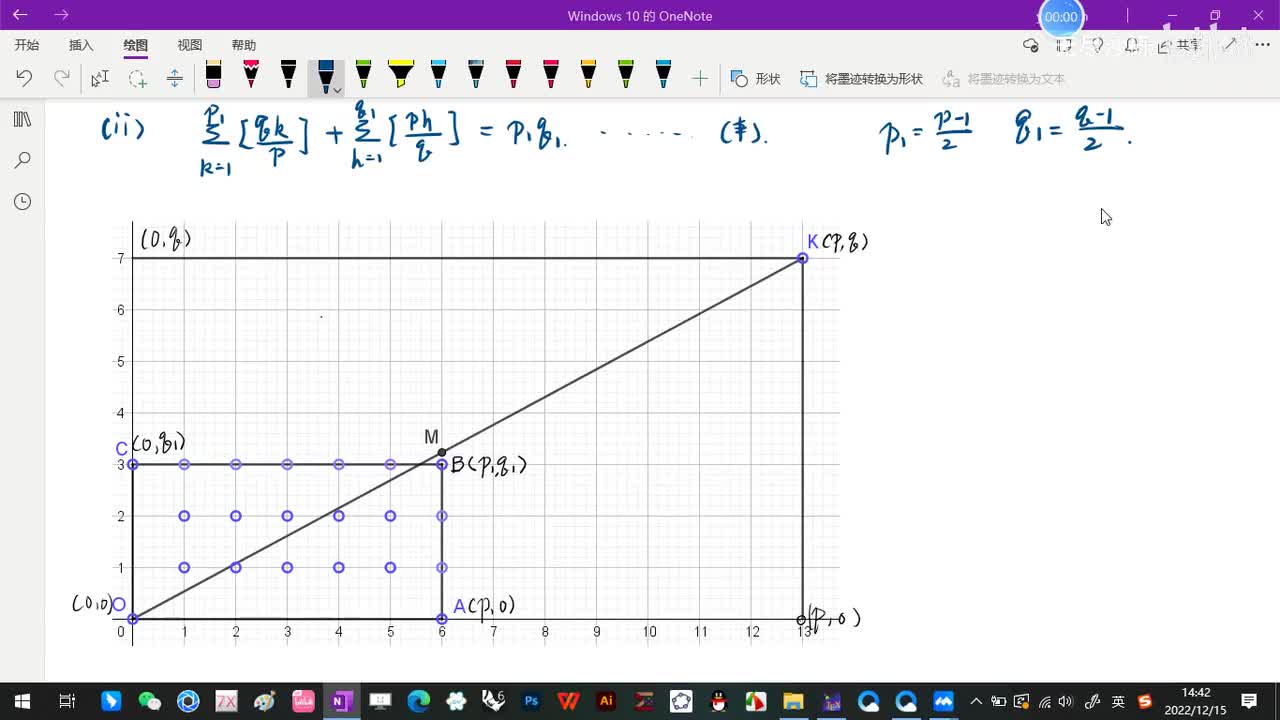The width and height of the screenshot is (1280, 720).
Task: Open the sidebar search
Action: pos(22,160)
